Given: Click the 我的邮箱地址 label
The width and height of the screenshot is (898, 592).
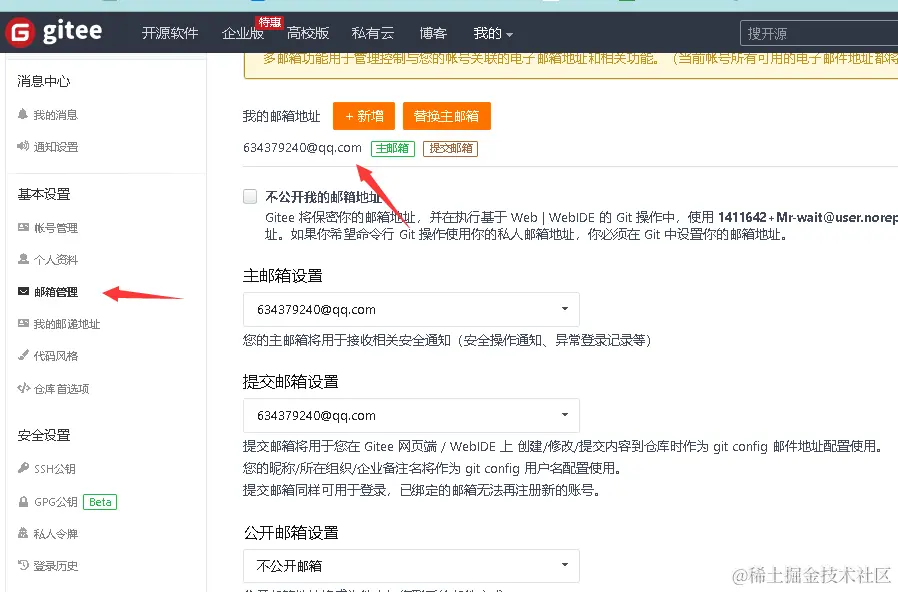Looking at the screenshot, I should click(x=281, y=117).
